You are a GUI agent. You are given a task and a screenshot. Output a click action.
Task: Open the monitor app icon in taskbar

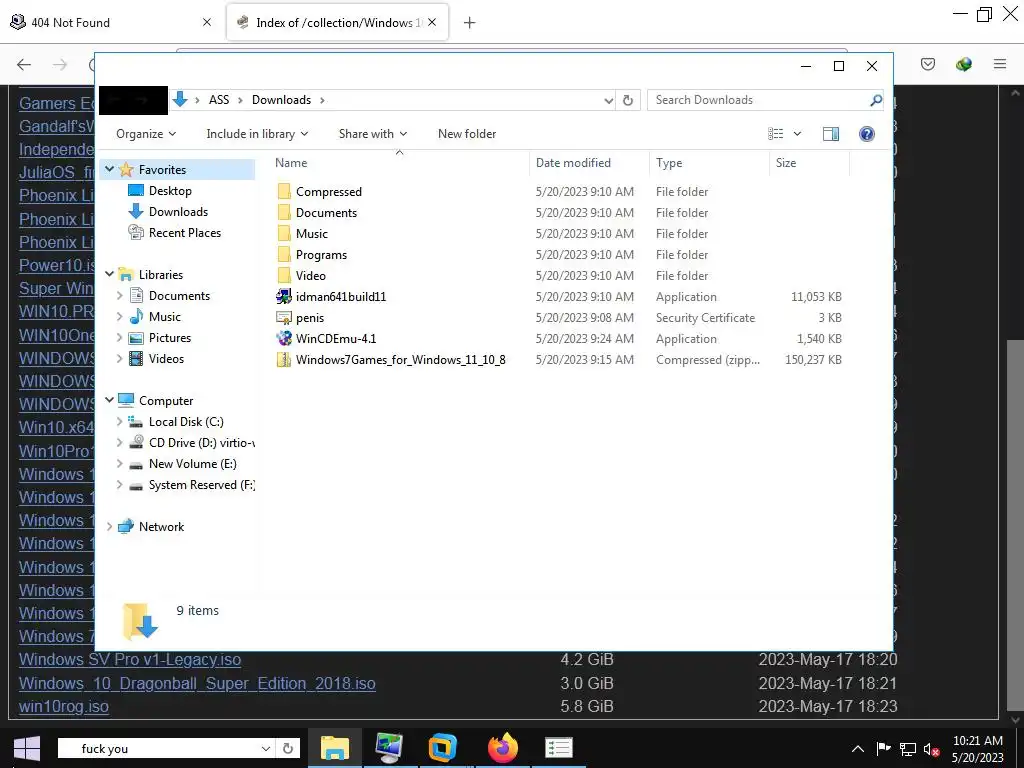point(389,748)
